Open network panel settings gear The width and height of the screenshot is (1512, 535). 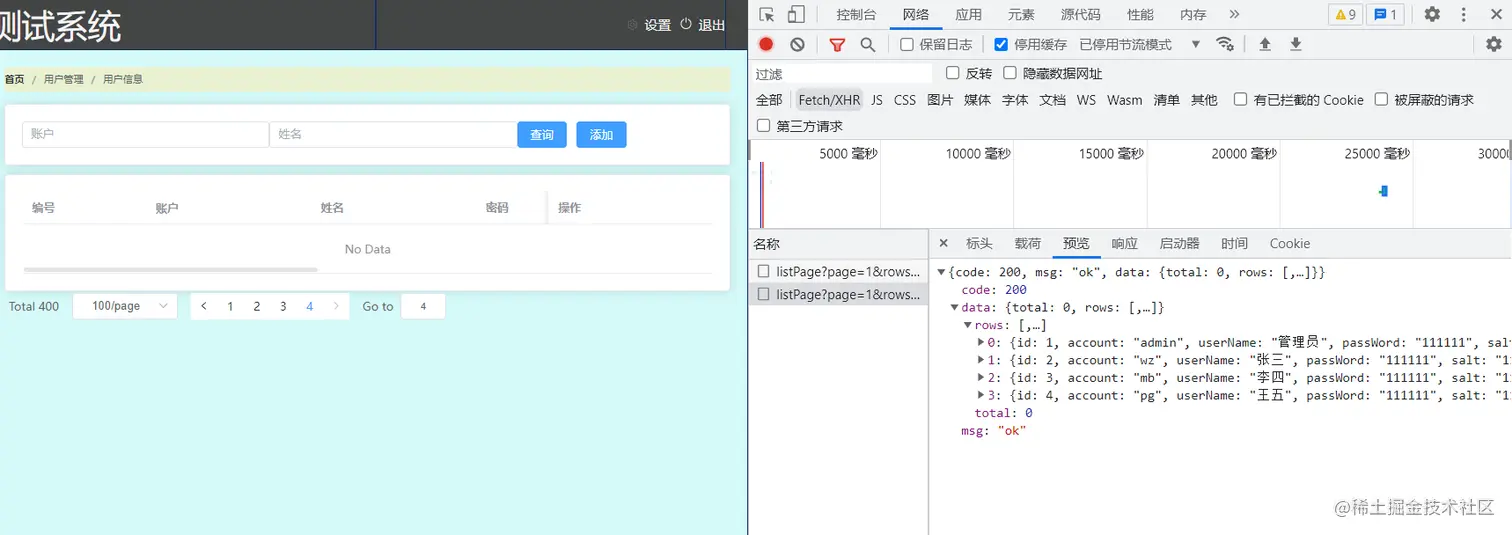click(x=1494, y=44)
